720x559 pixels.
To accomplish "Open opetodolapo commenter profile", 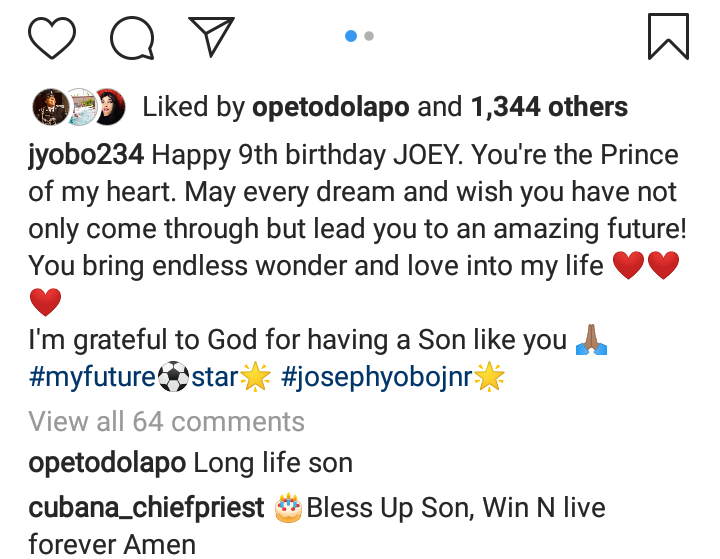I will pos(107,464).
